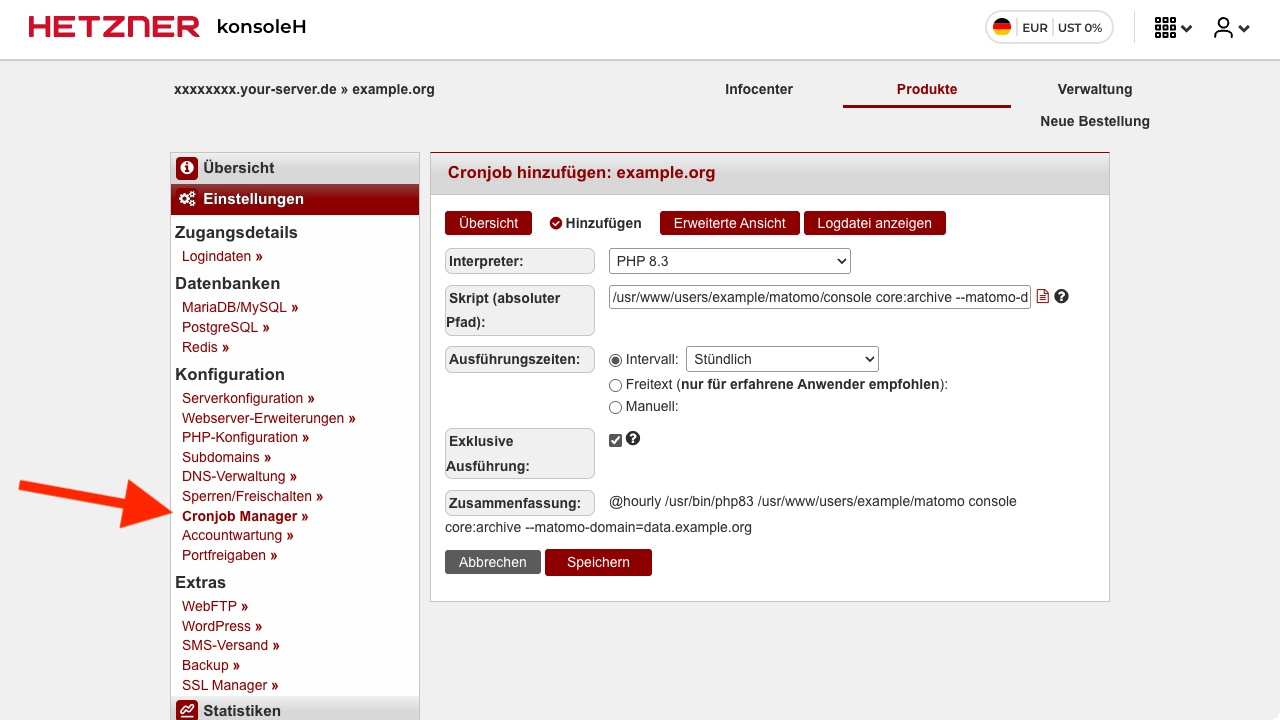
Task: Click the Statistiken chart icon
Action: point(187,710)
